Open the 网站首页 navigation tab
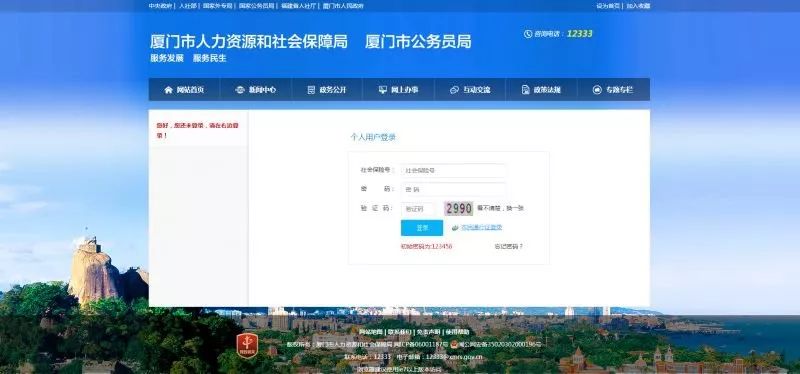 [x=184, y=90]
